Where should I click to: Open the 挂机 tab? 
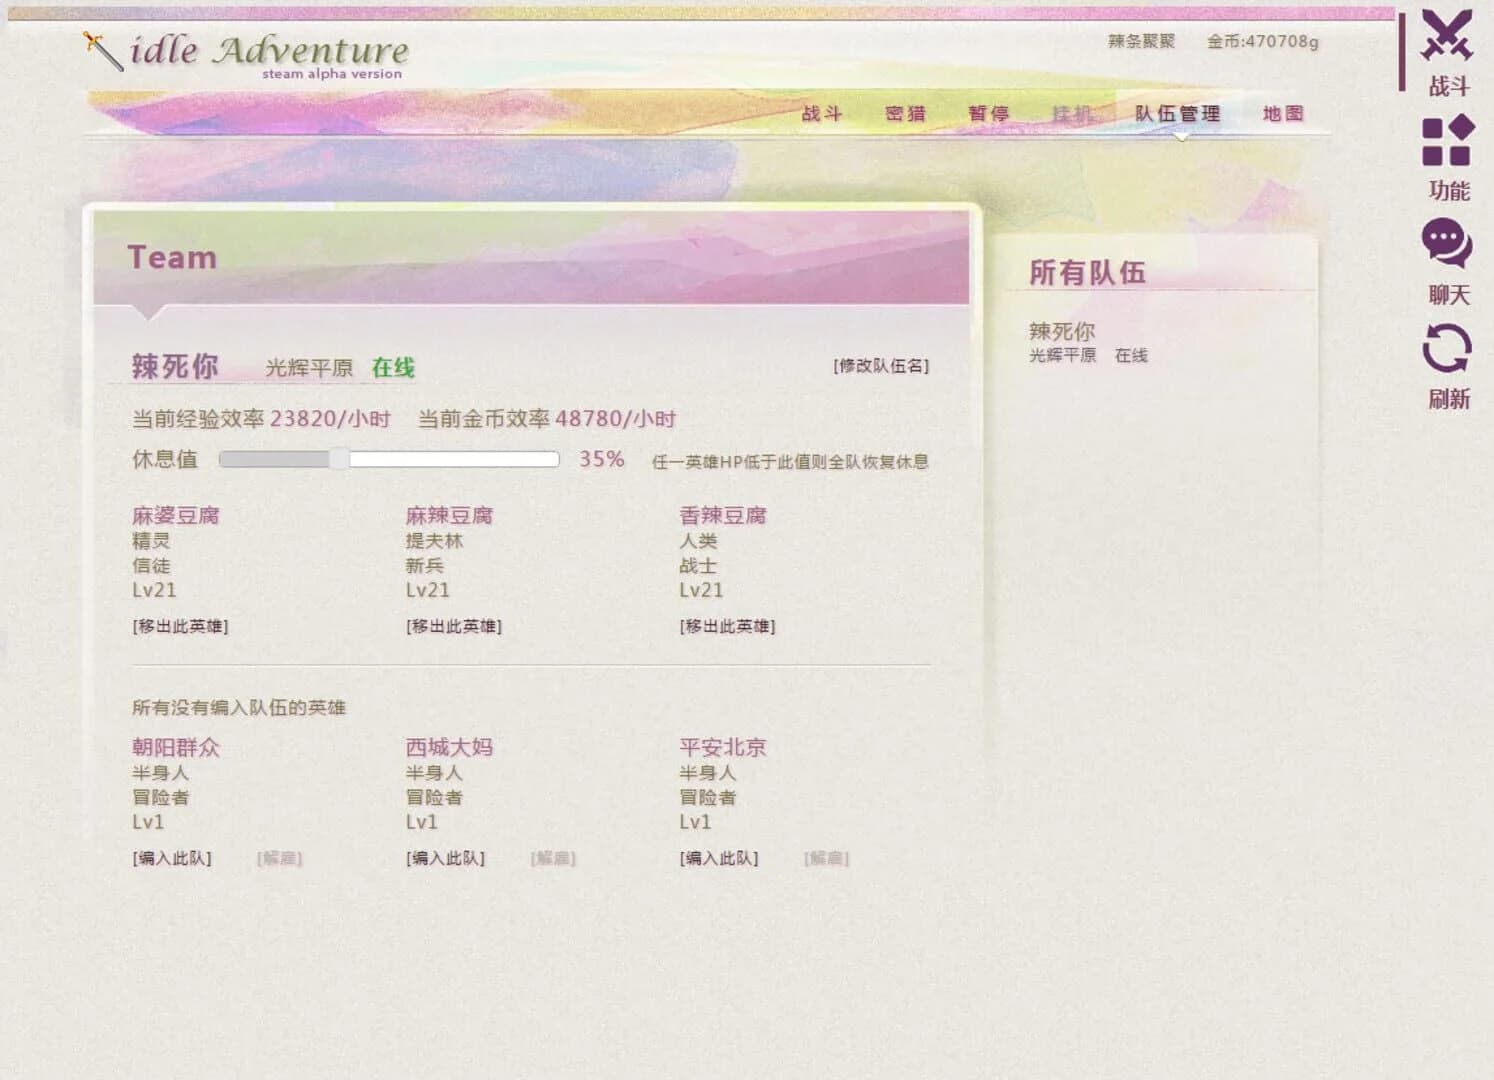(x=1072, y=113)
